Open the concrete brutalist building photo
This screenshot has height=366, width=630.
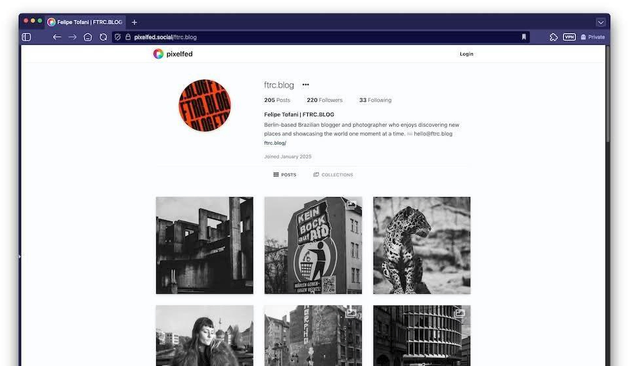[205, 245]
